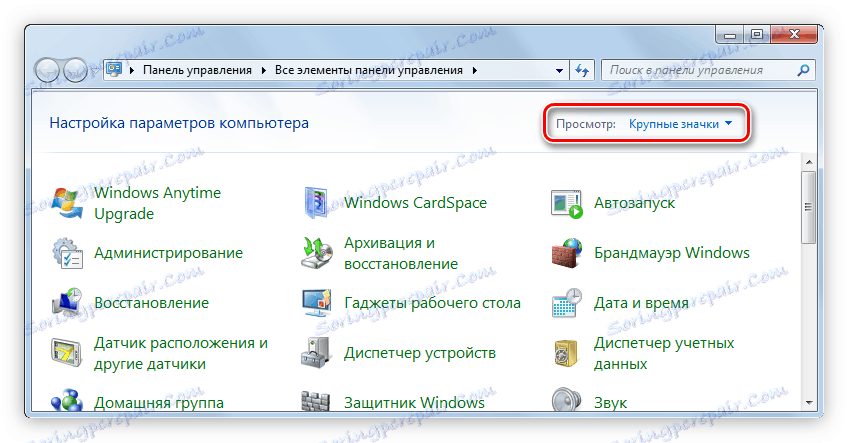Click the Звук speaker icon
849x443 pixels.
tap(566, 401)
